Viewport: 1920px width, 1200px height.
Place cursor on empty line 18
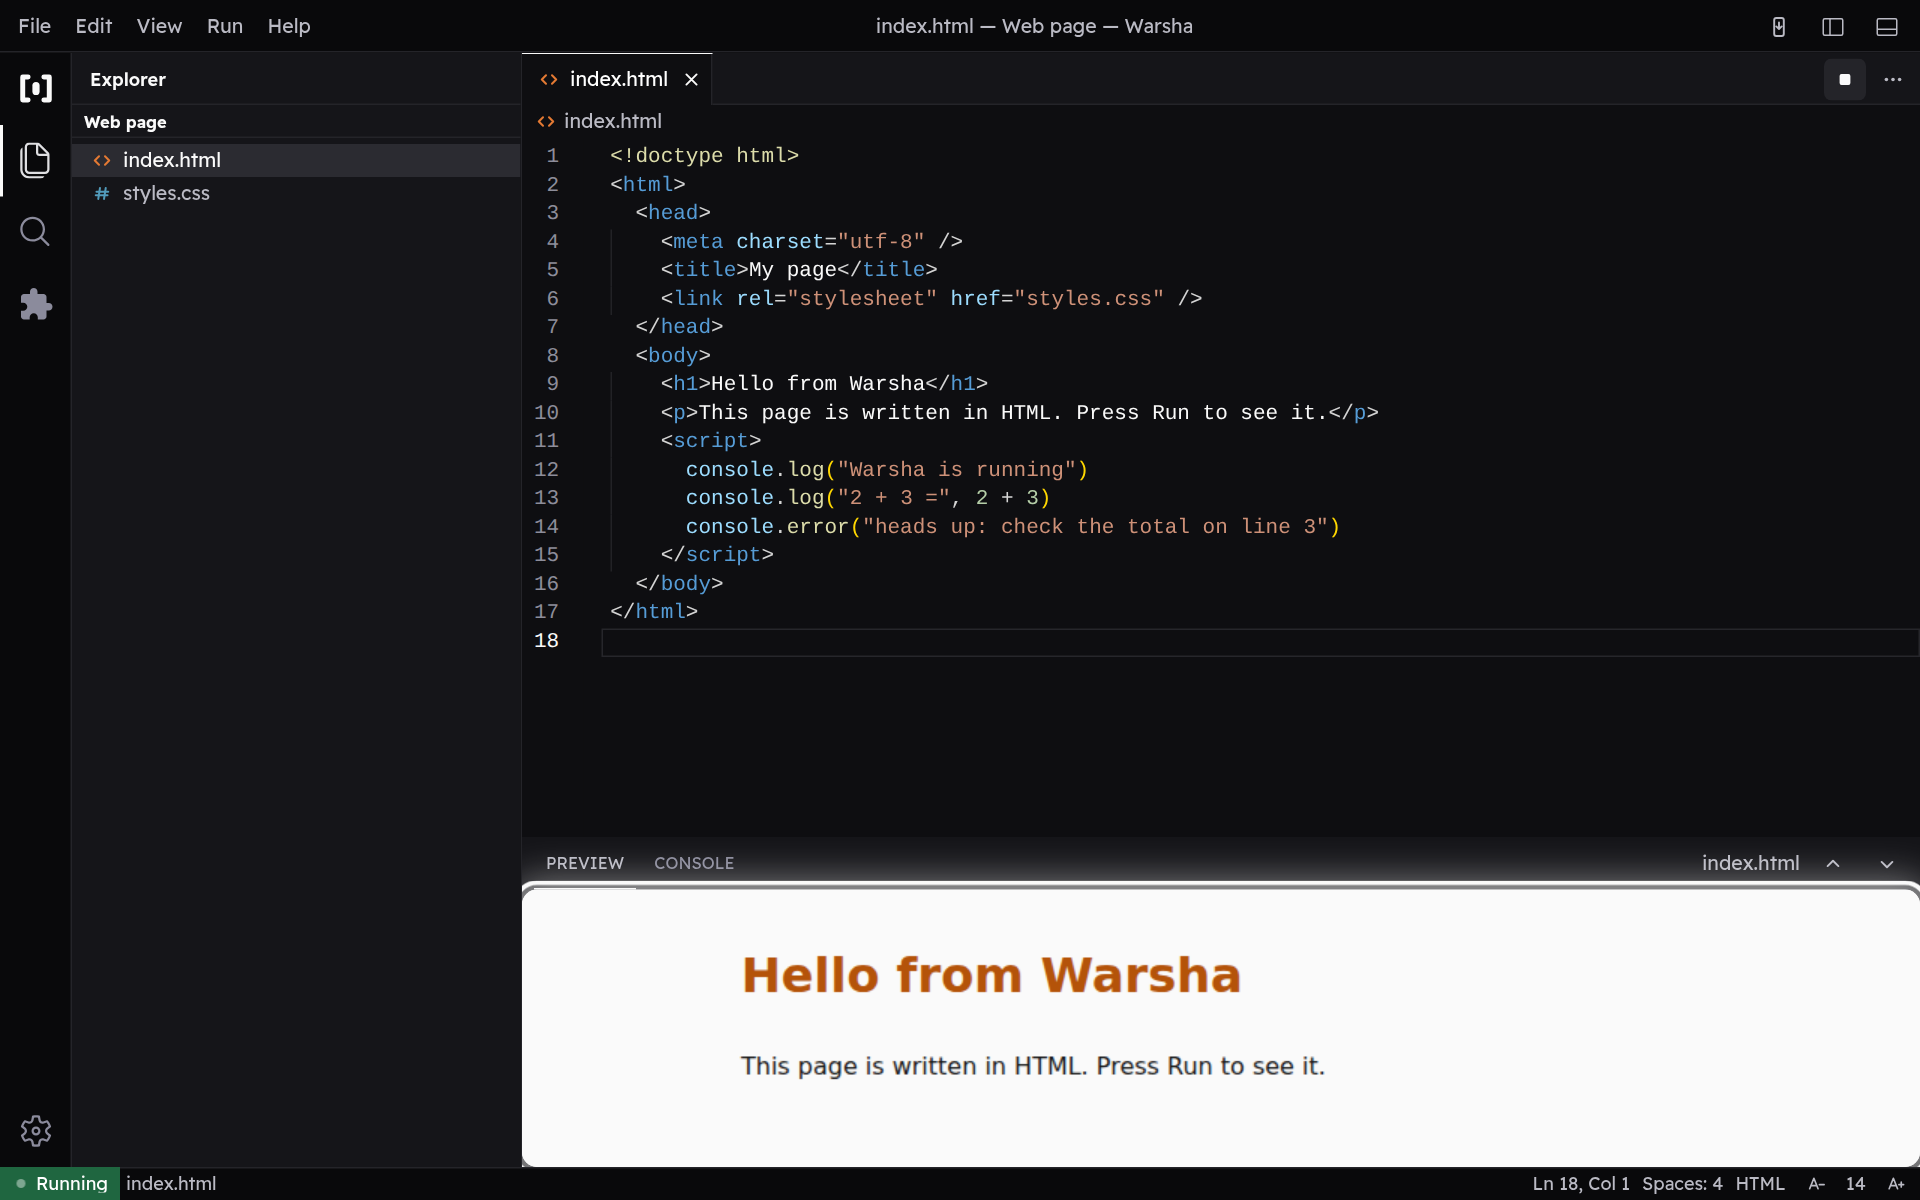[x=1260, y=642]
